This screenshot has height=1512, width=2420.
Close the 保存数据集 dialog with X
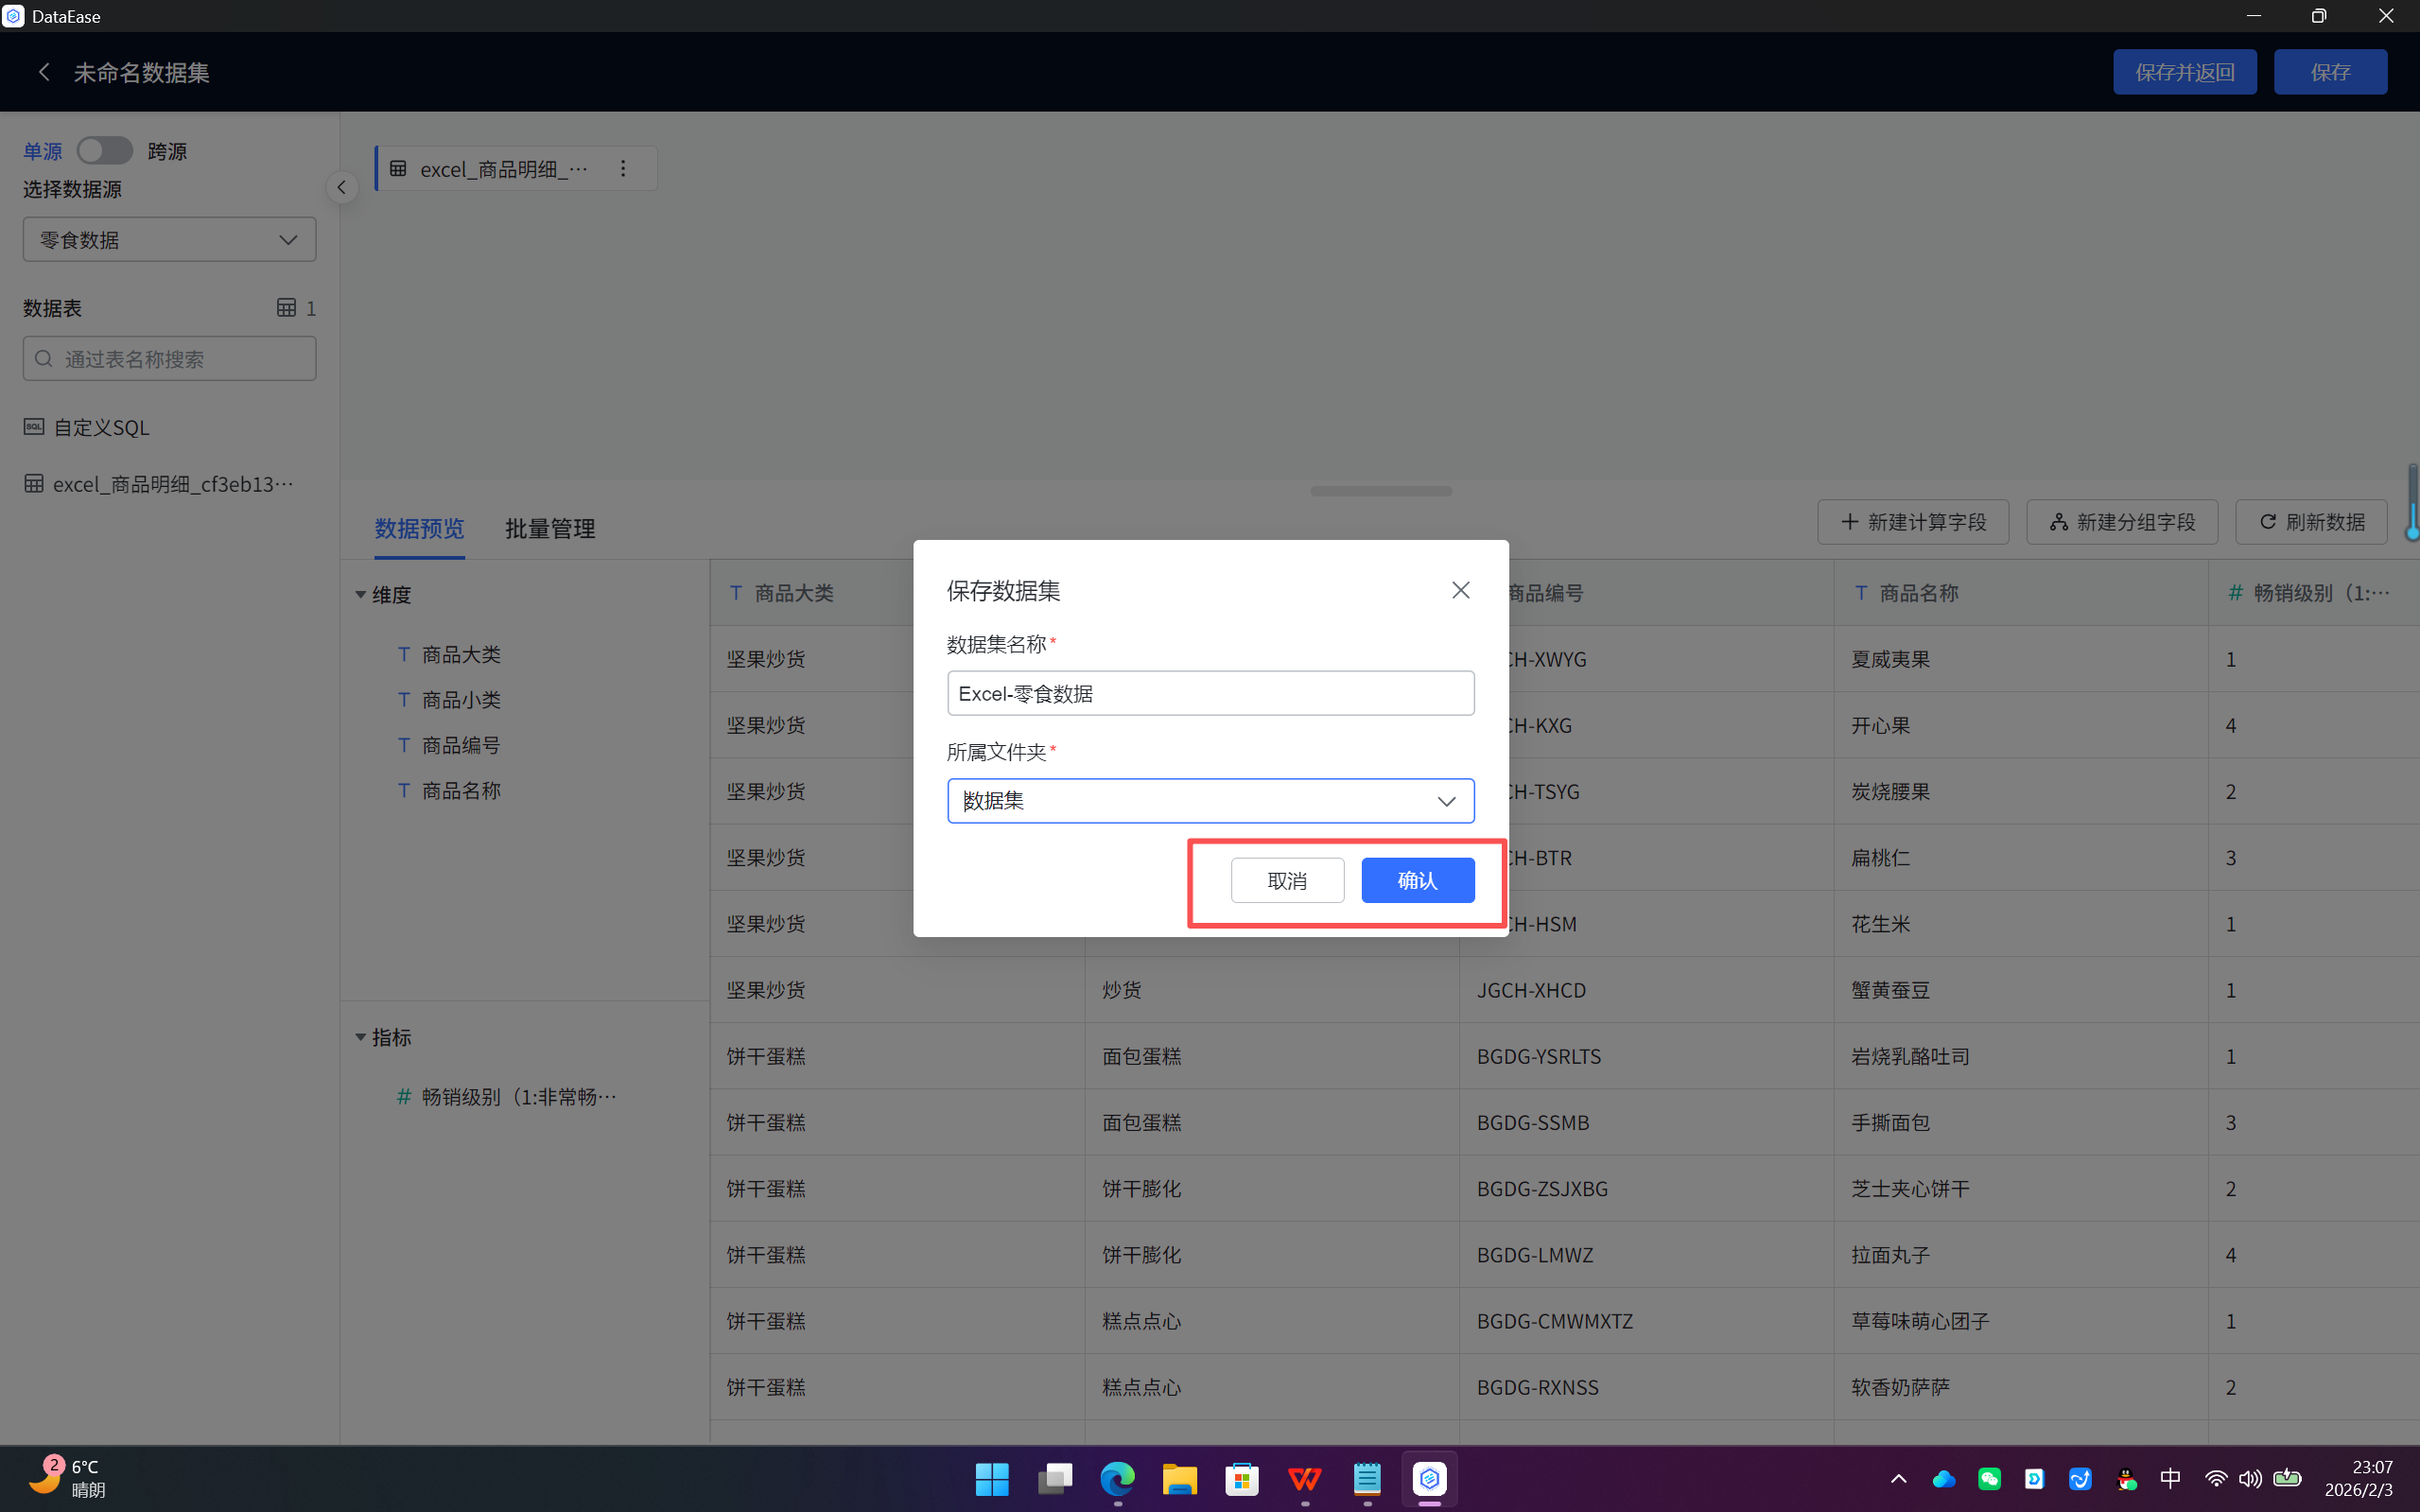(1460, 590)
